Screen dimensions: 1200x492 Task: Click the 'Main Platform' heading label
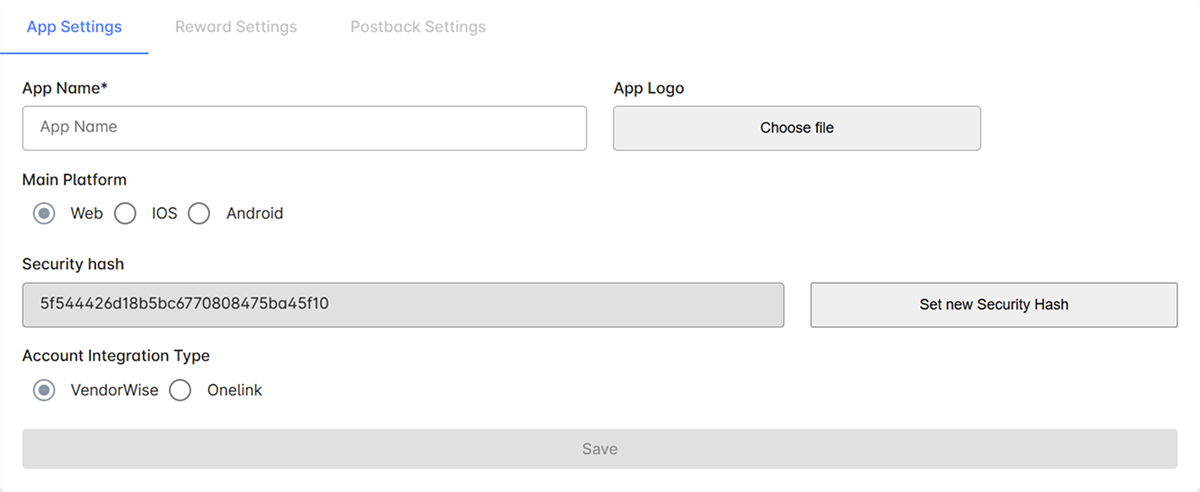pyautogui.click(x=74, y=180)
